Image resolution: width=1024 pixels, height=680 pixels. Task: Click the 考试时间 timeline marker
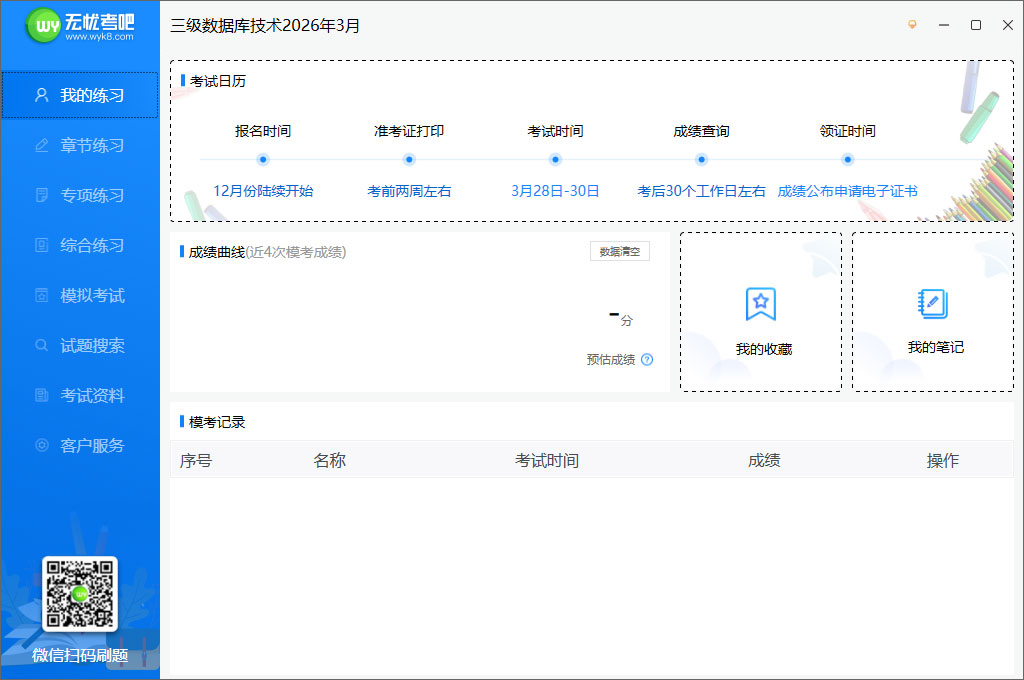coord(555,158)
